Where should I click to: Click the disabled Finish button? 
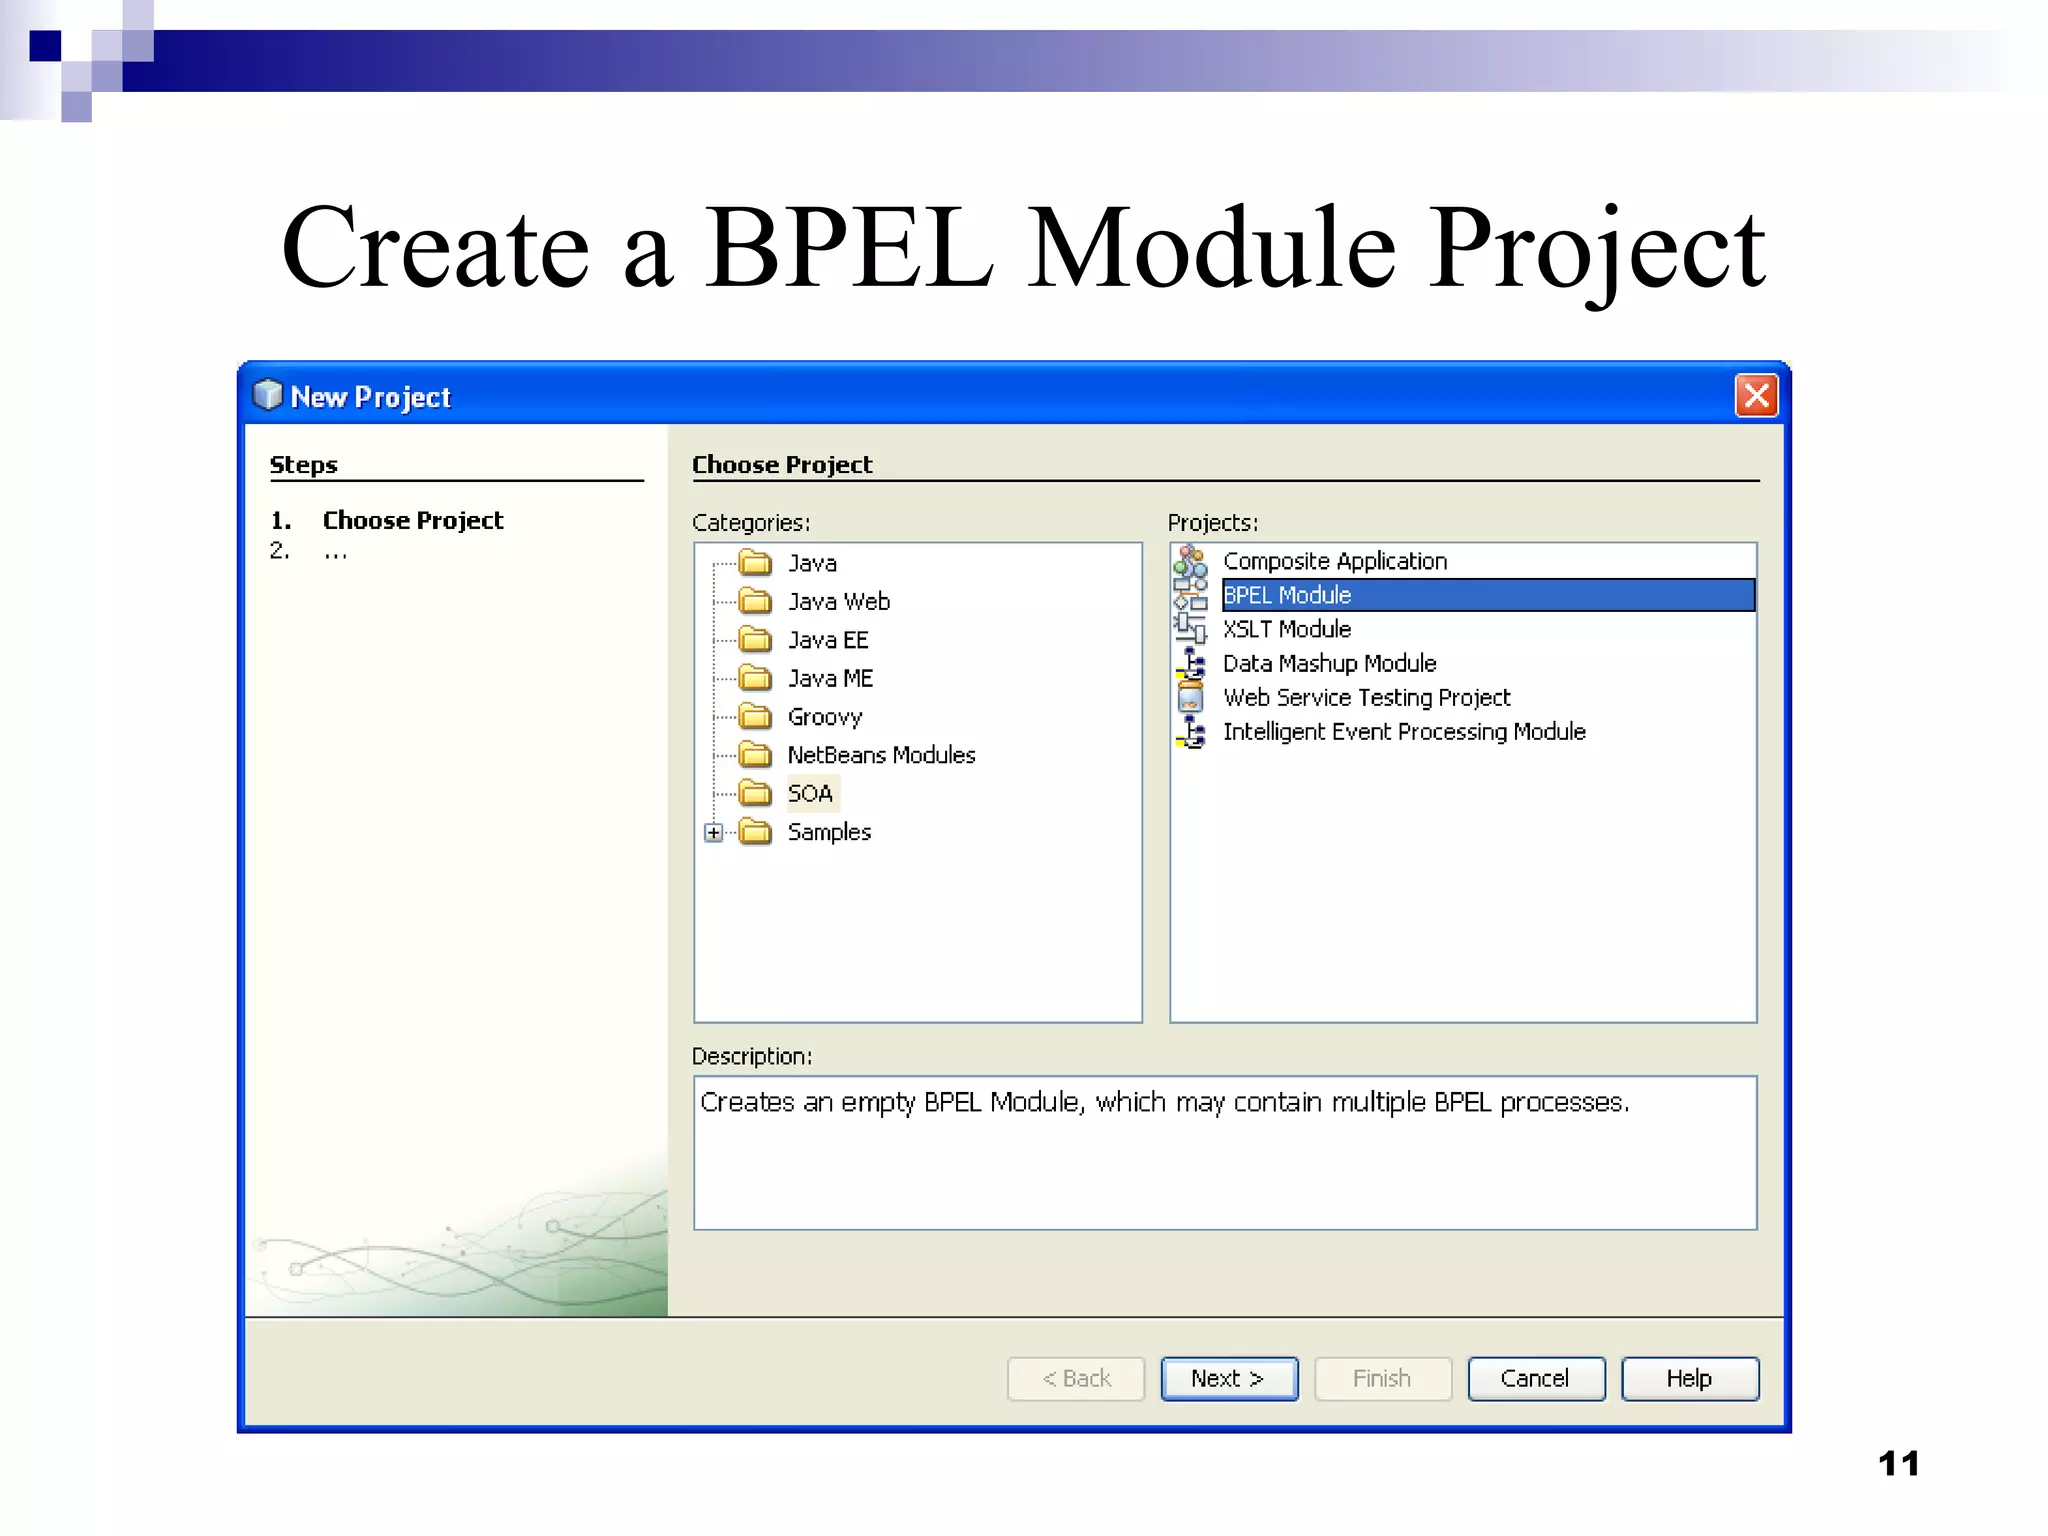[x=1383, y=1379]
